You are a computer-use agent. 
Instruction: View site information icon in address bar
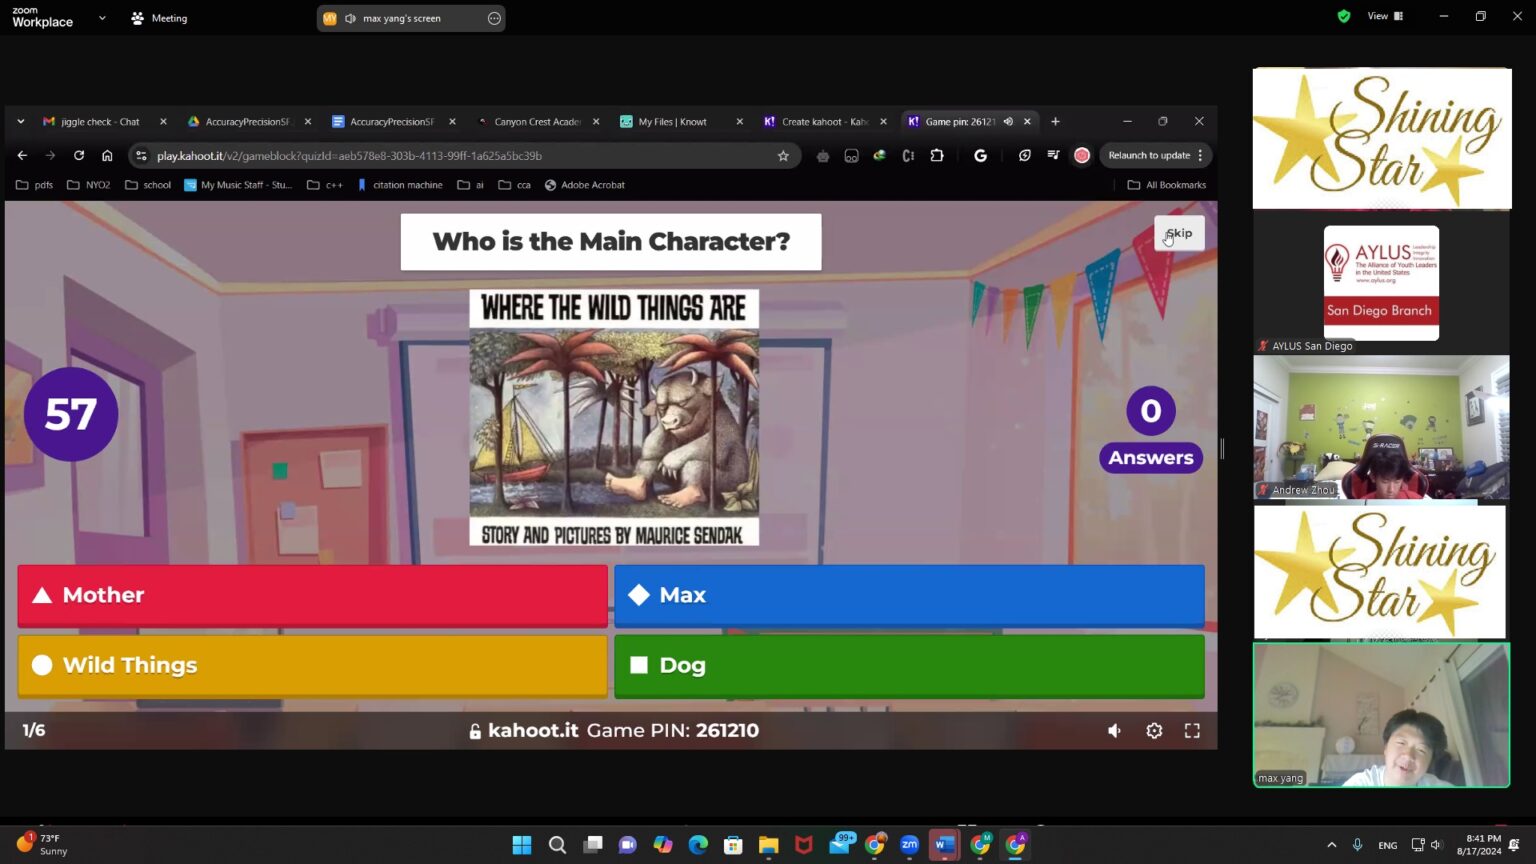[x=141, y=156]
